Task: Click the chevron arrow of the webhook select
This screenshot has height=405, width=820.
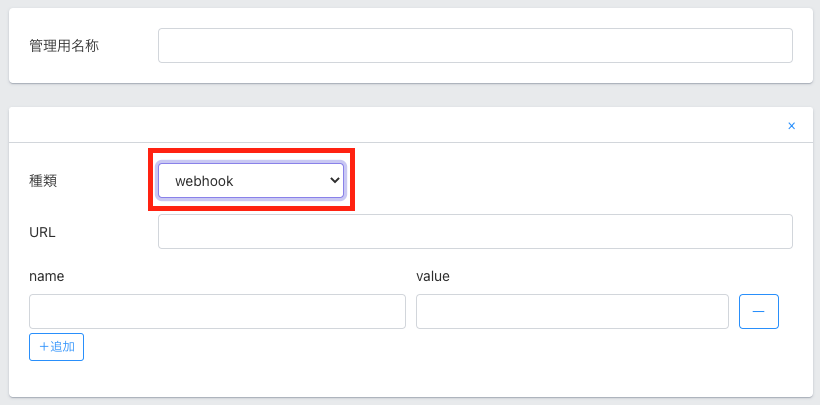Action: click(334, 180)
